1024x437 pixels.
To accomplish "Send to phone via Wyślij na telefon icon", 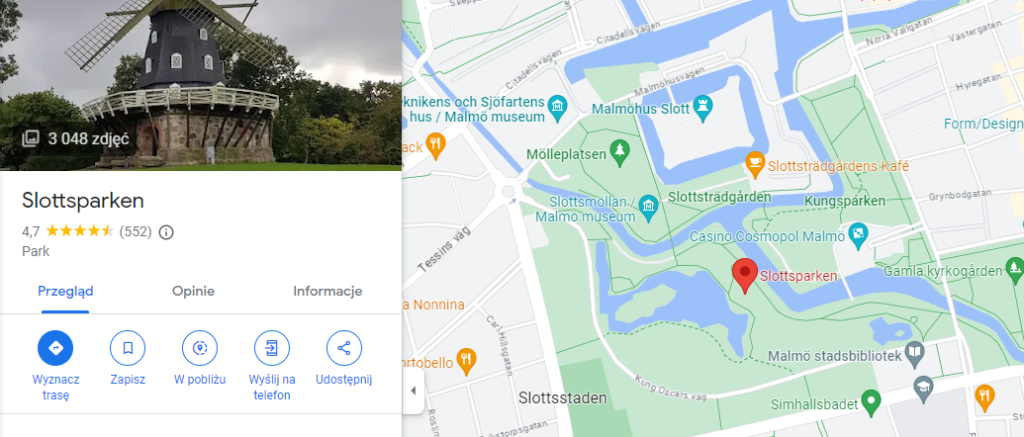I will (x=272, y=348).
